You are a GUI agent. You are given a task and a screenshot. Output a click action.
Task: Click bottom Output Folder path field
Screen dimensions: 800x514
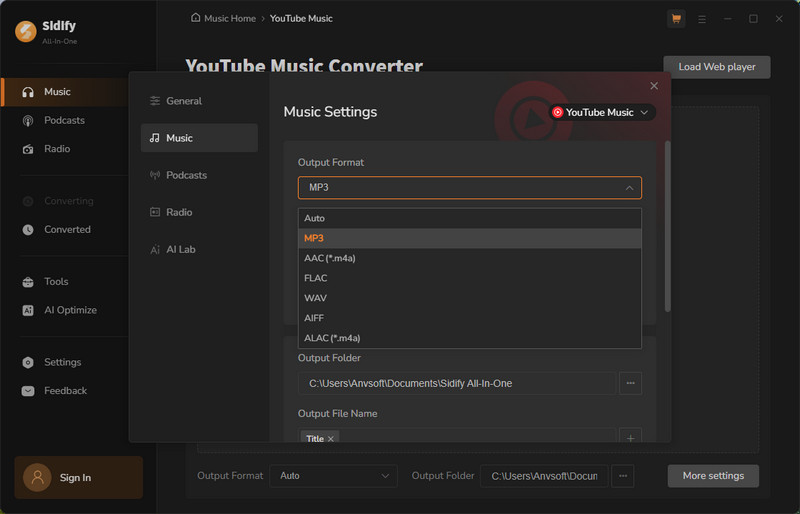pyautogui.click(x=544, y=476)
